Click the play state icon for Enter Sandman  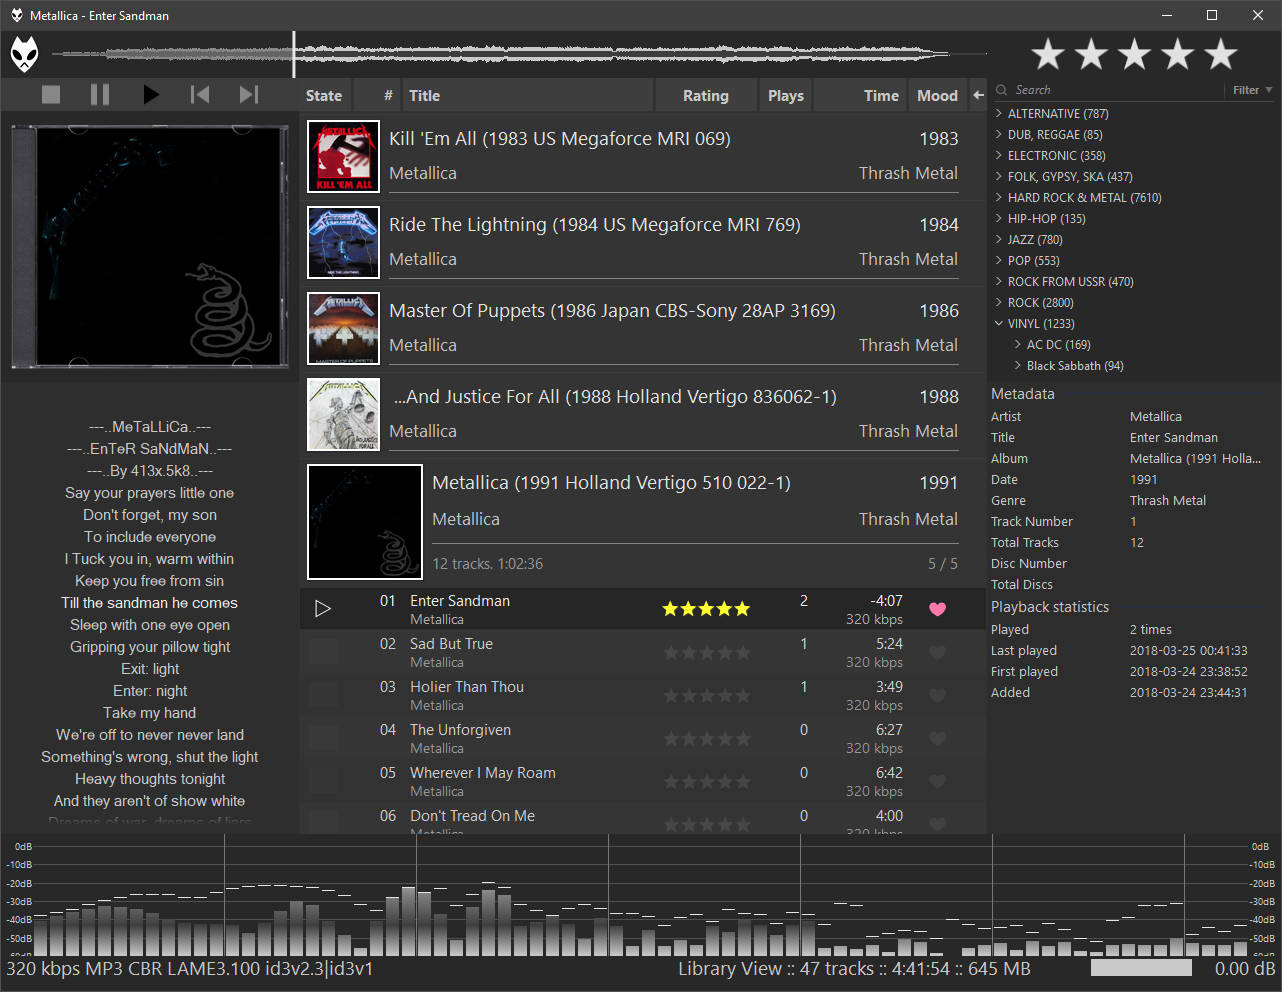(x=323, y=608)
